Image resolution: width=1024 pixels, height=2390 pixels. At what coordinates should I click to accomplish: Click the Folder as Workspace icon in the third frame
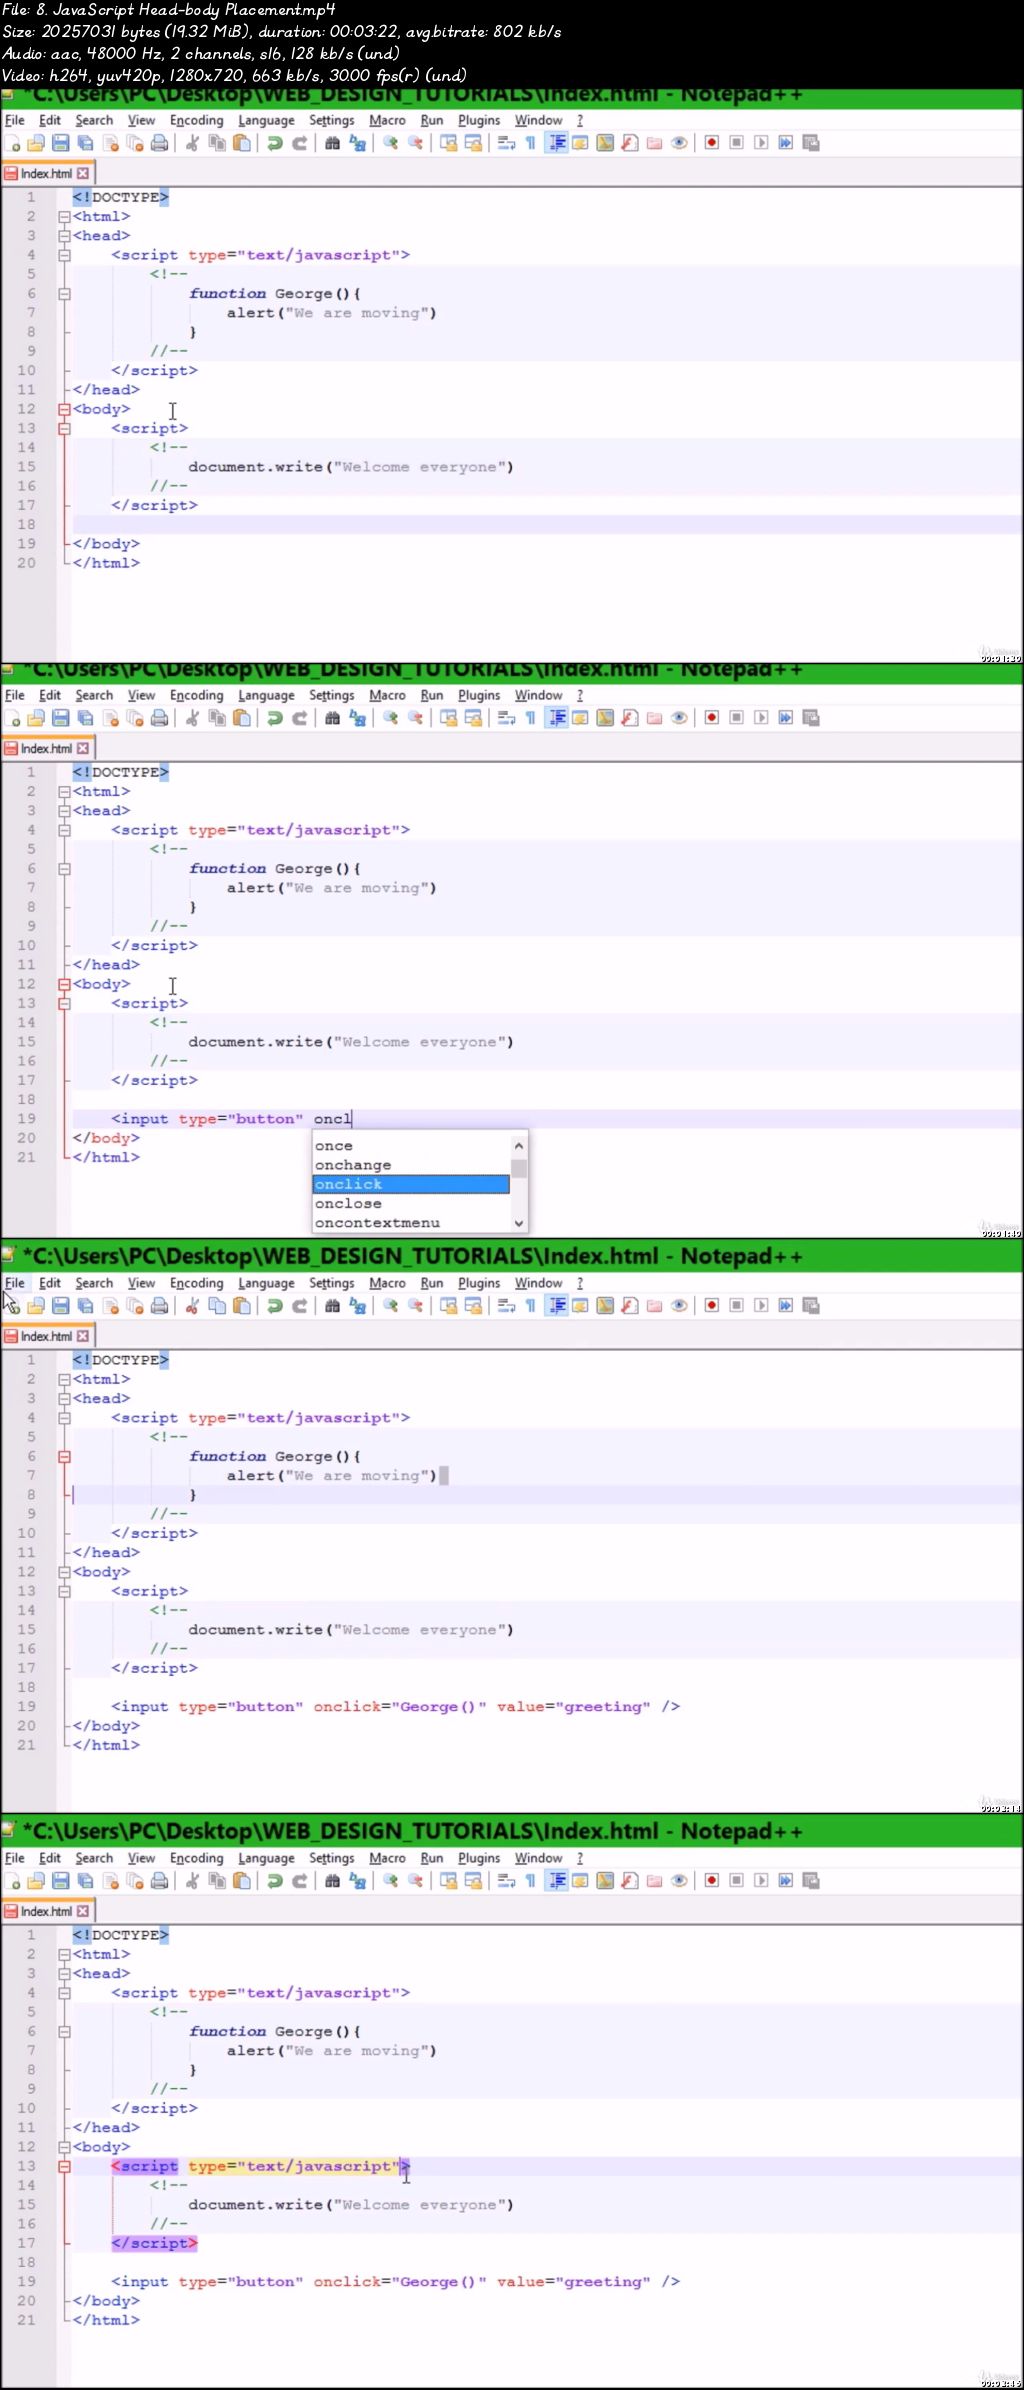(654, 1306)
